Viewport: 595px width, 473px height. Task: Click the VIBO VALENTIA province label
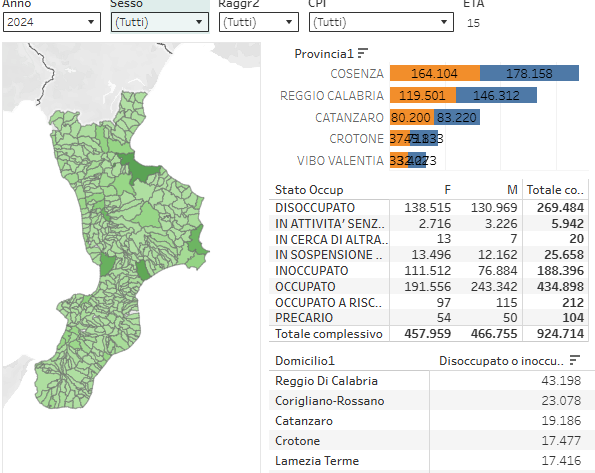[x=340, y=161]
